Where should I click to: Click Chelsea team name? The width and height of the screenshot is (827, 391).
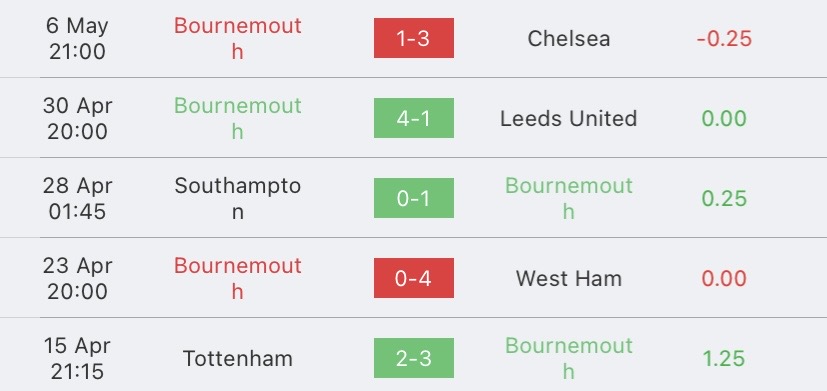tap(569, 39)
